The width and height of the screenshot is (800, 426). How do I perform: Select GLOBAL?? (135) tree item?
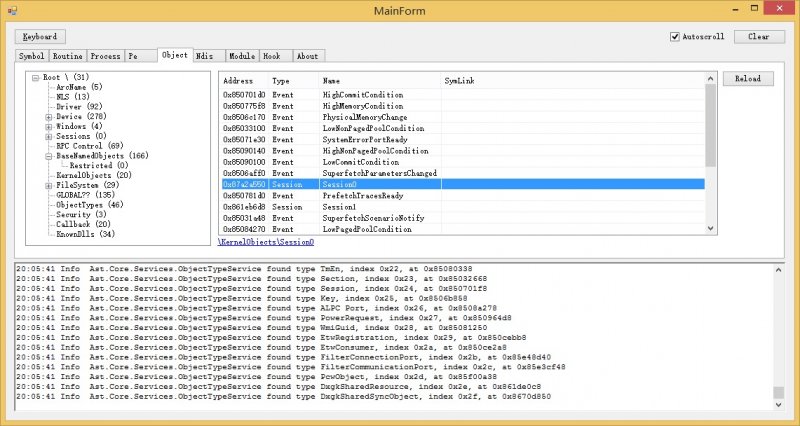tap(85, 195)
